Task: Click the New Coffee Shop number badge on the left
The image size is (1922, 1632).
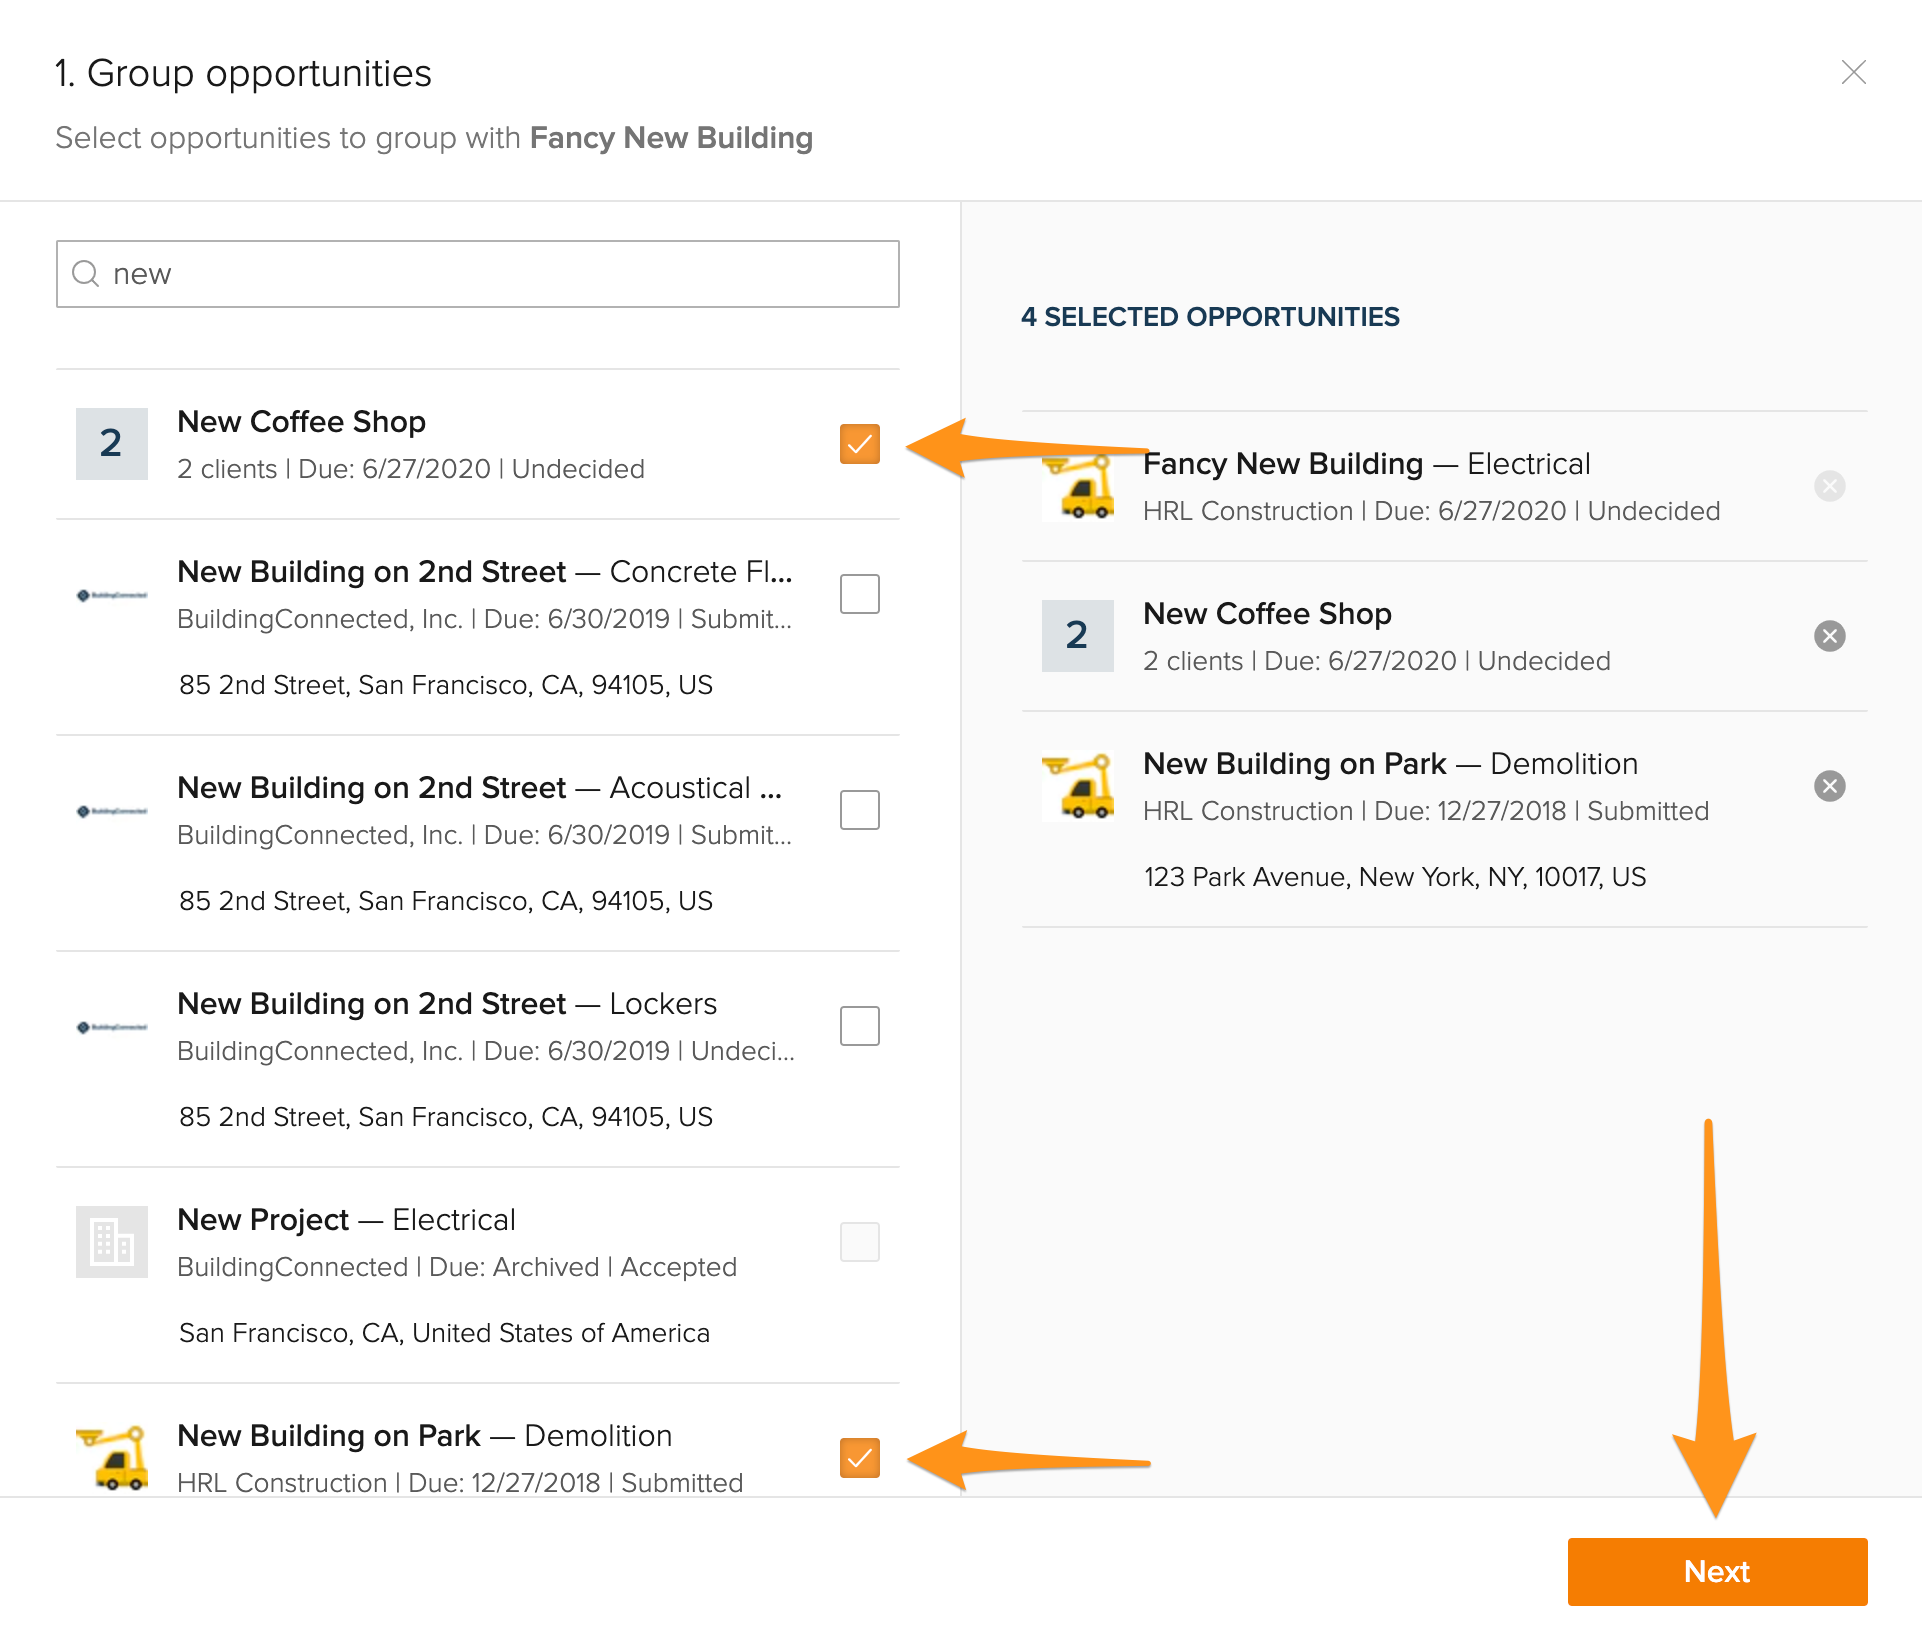Action: pyautogui.click(x=111, y=444)
